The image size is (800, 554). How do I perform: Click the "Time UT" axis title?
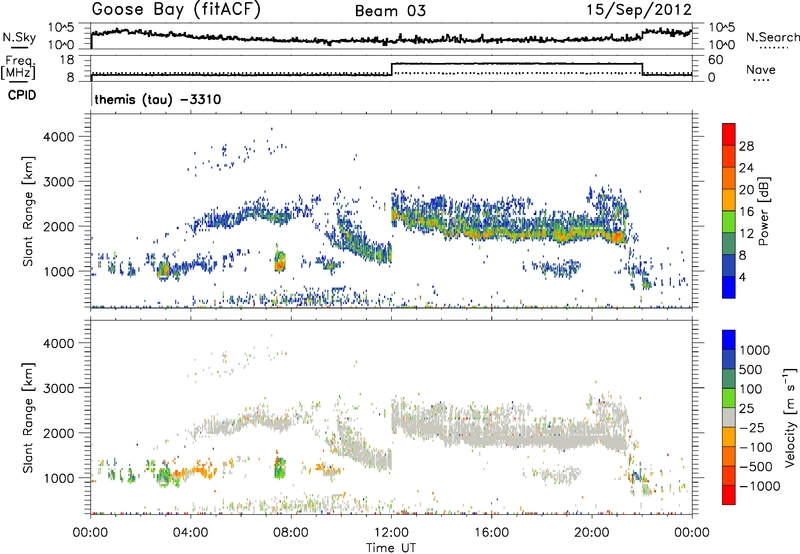click(x=391, y=548)
